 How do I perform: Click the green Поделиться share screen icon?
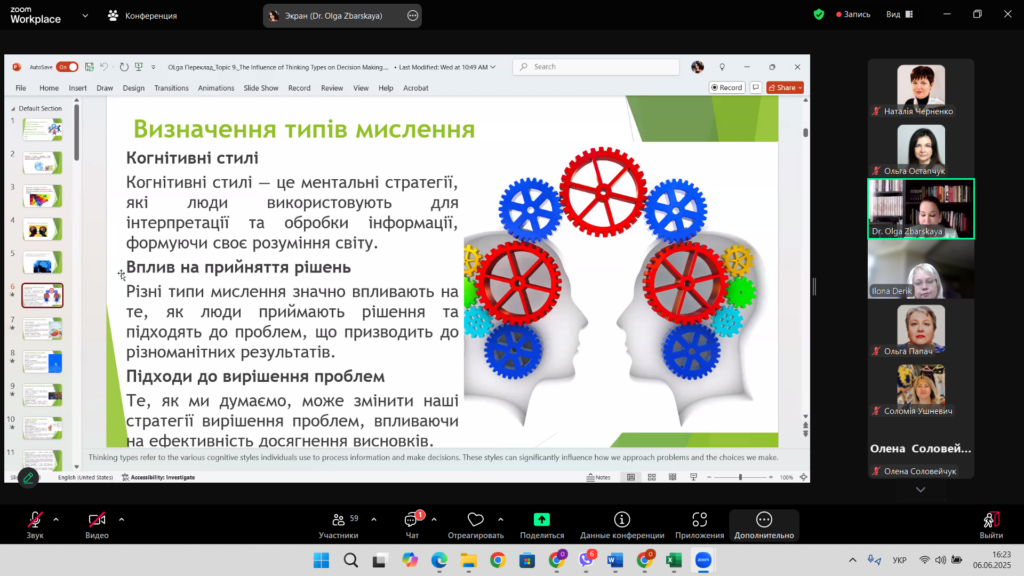[541, 519]
